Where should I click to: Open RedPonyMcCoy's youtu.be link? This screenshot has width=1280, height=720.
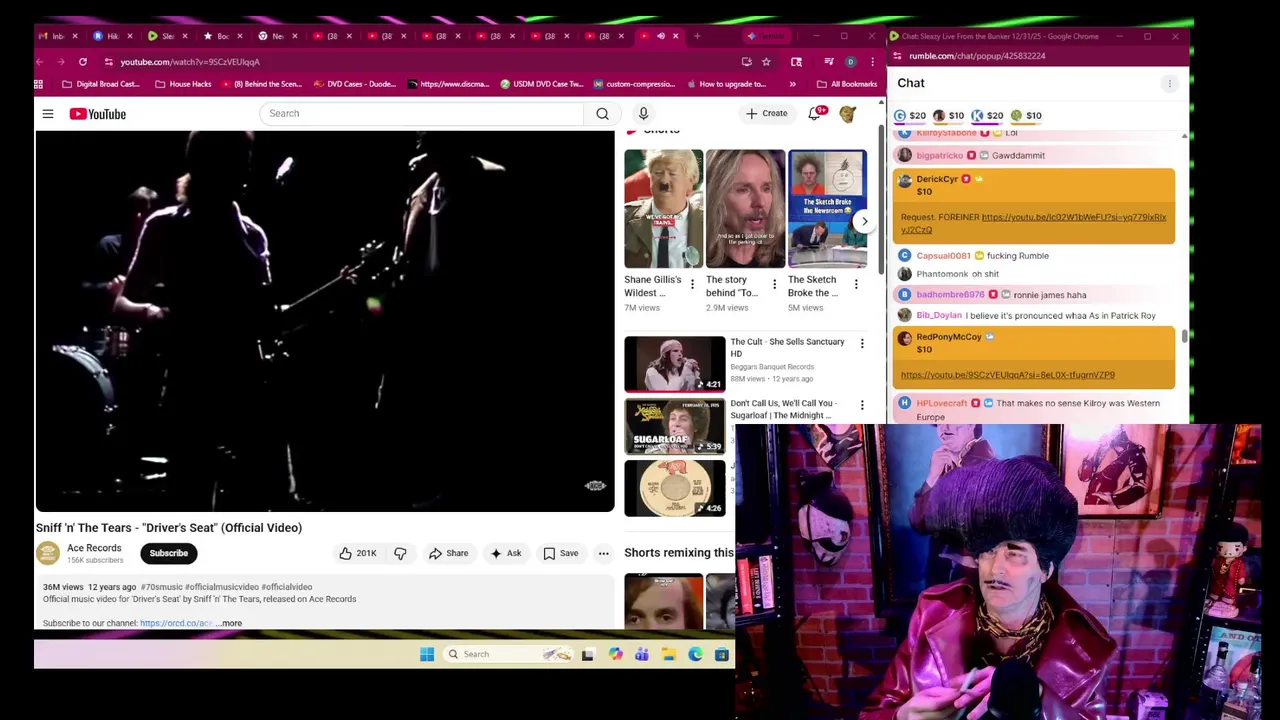point(1007,375)
